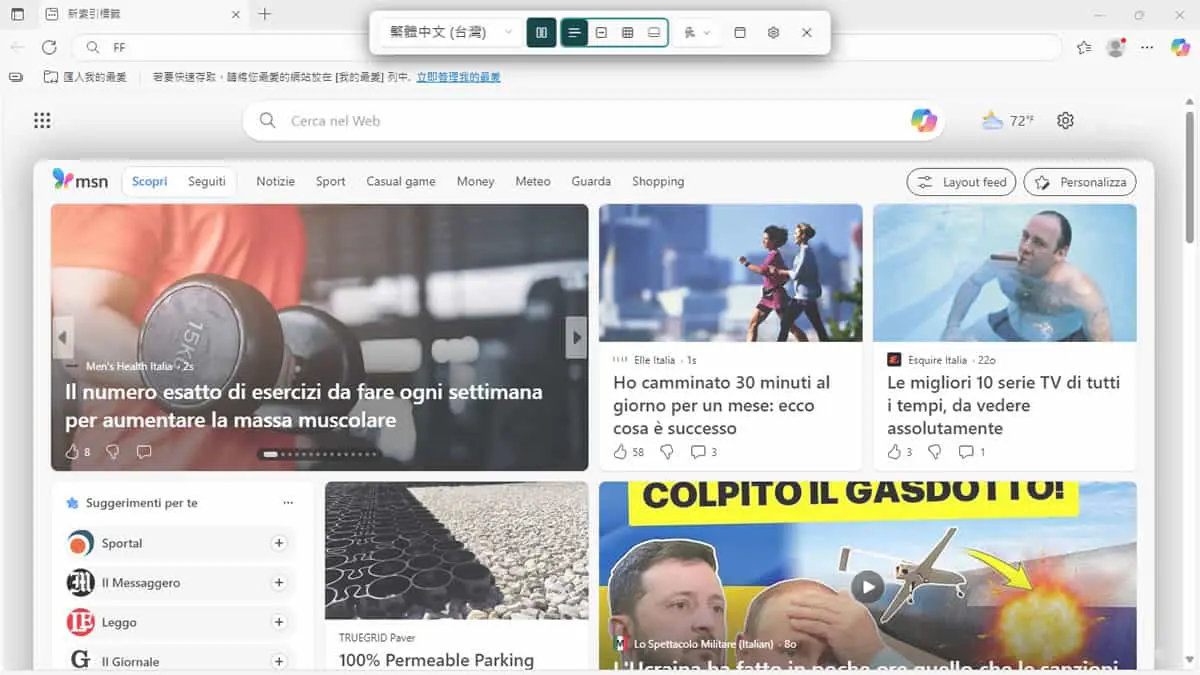Open Suggerimenti per te more options

[x=288, y=503]
